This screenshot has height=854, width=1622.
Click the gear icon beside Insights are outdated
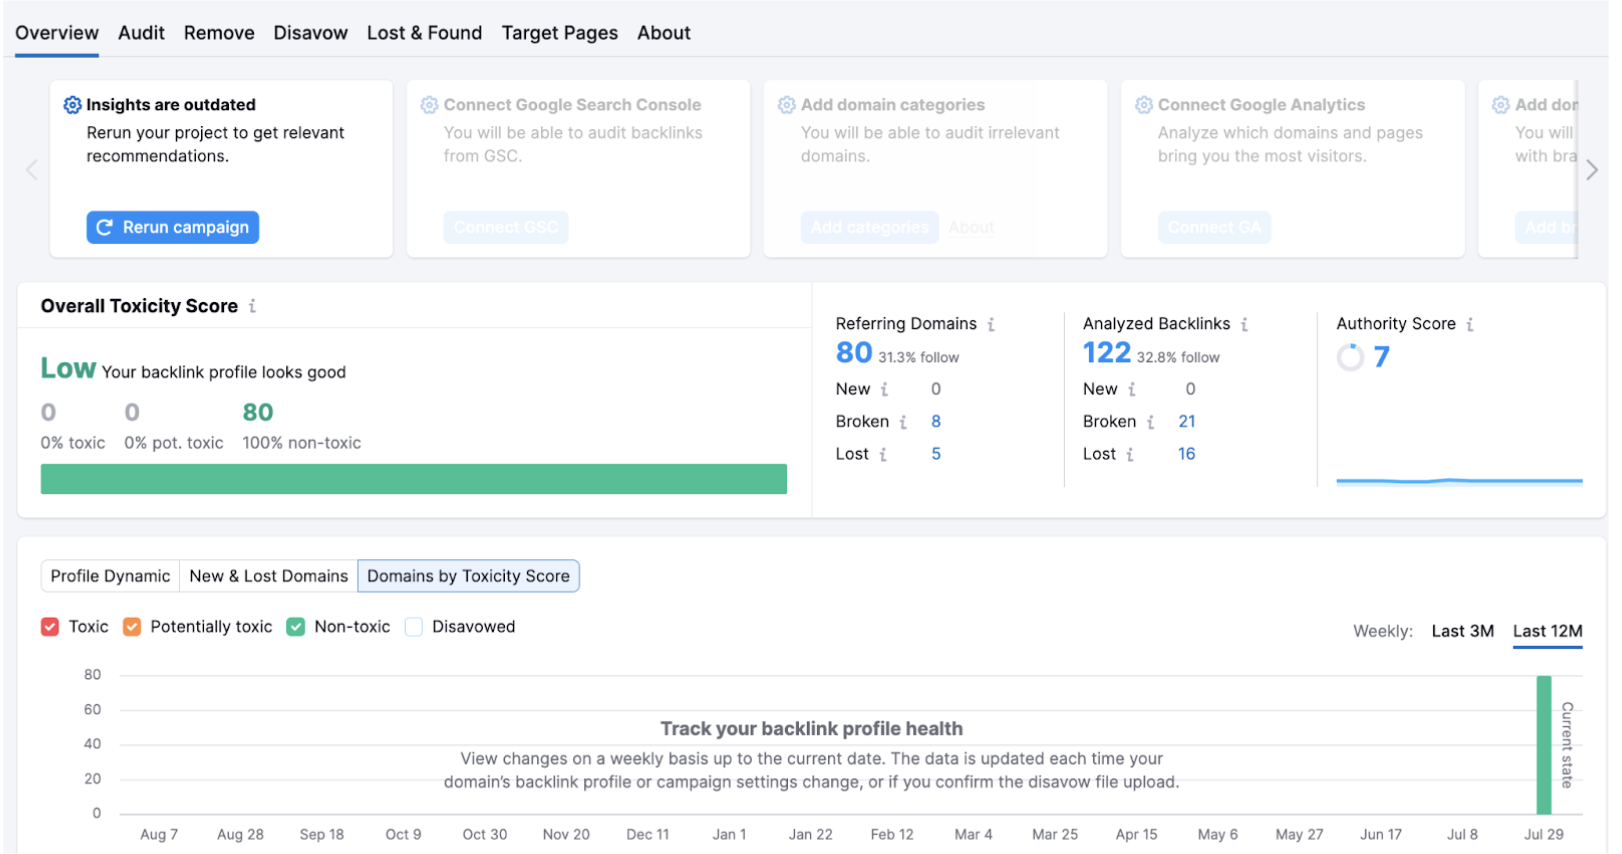point(72,105)
